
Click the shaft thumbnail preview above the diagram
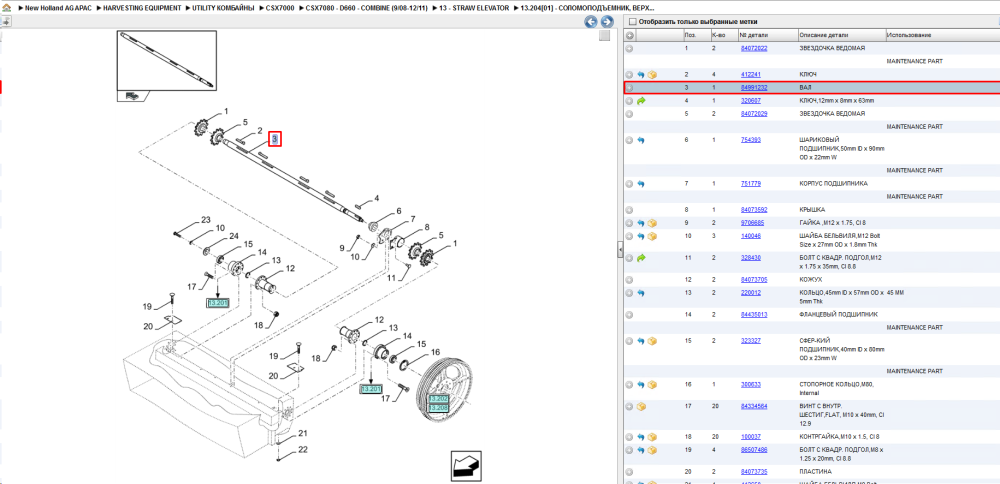pyautogui.click(x=166, y=61)
